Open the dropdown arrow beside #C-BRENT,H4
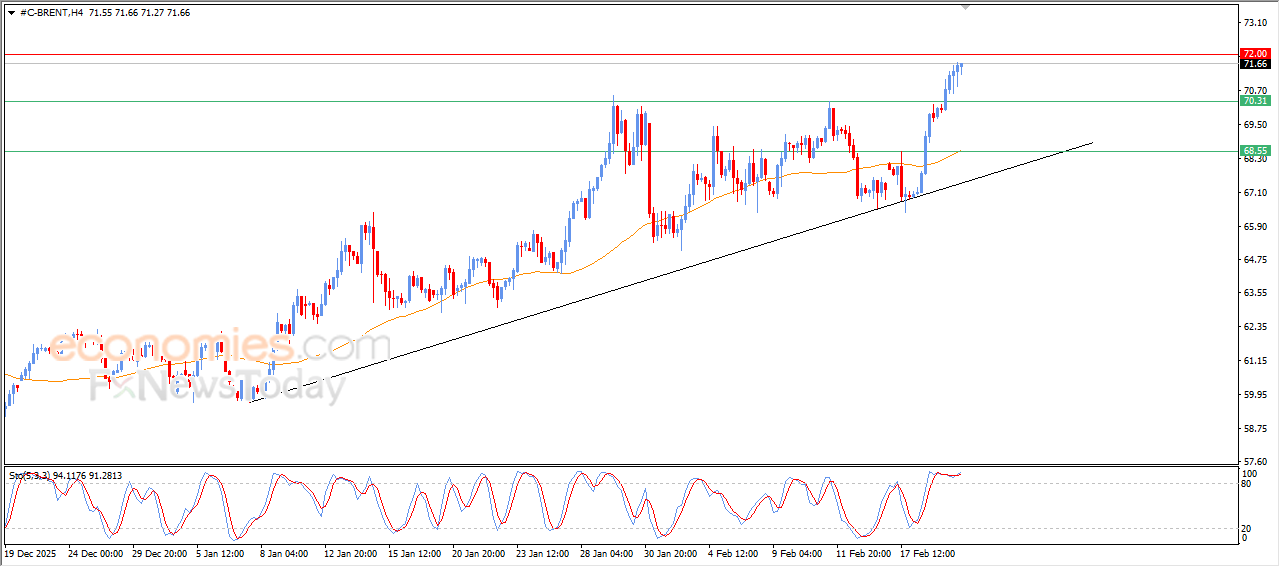Viewport: 1280px width, 567px height. 11,12
